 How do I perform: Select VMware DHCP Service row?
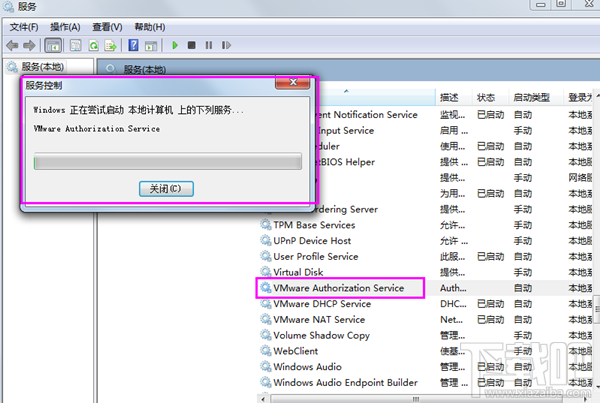pyautogui.click(x=426, y=304)
